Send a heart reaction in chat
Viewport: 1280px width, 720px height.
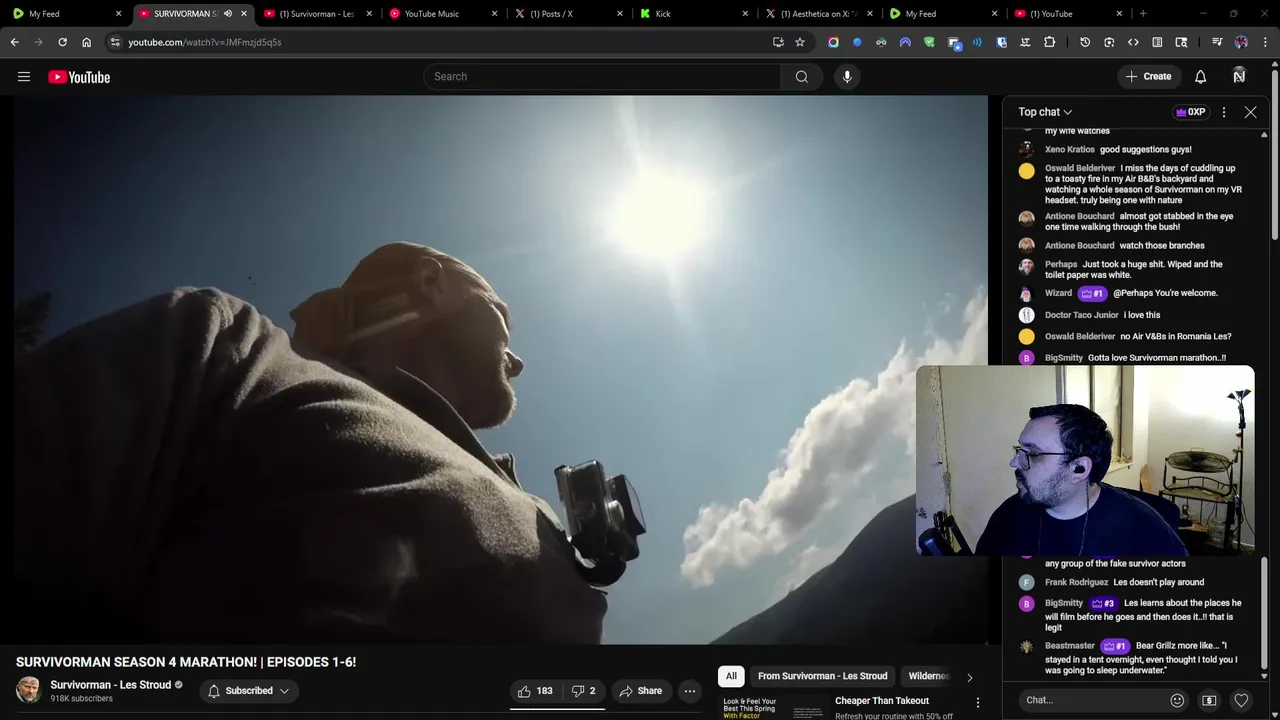(1241, 700)
